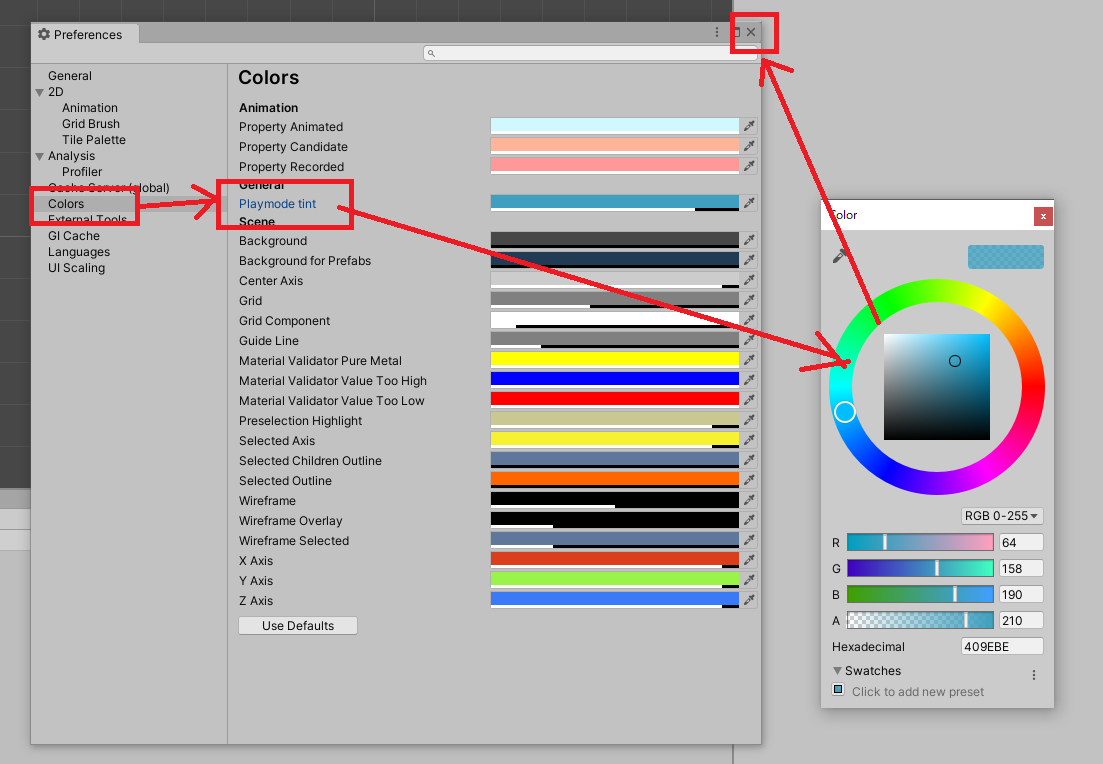Screen dimensions: 1103x764
Task: Click the Playmode tint label
Action: pyautogui.click(x=277, y=204)
